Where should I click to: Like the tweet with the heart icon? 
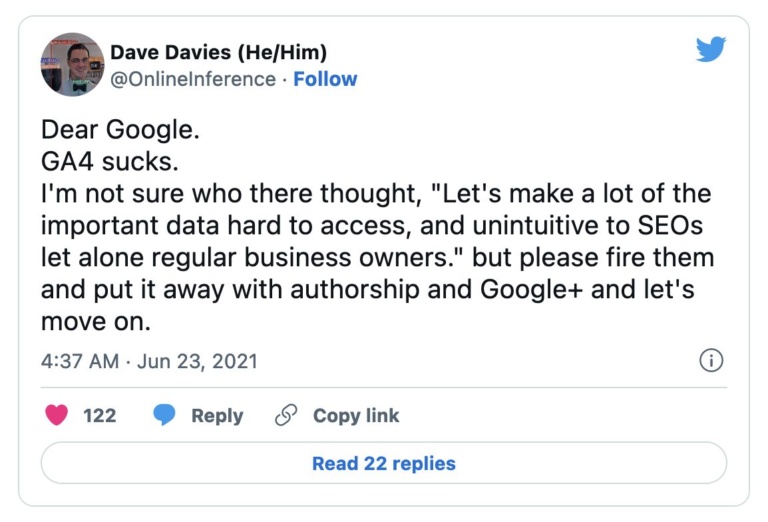point(57,415)
